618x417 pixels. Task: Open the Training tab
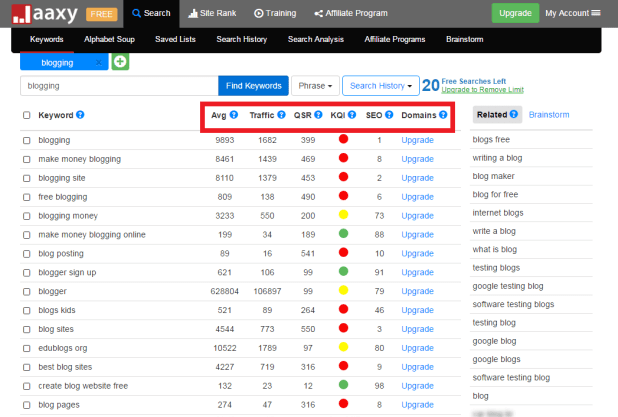pyautogui.click(x=275, y=13)
